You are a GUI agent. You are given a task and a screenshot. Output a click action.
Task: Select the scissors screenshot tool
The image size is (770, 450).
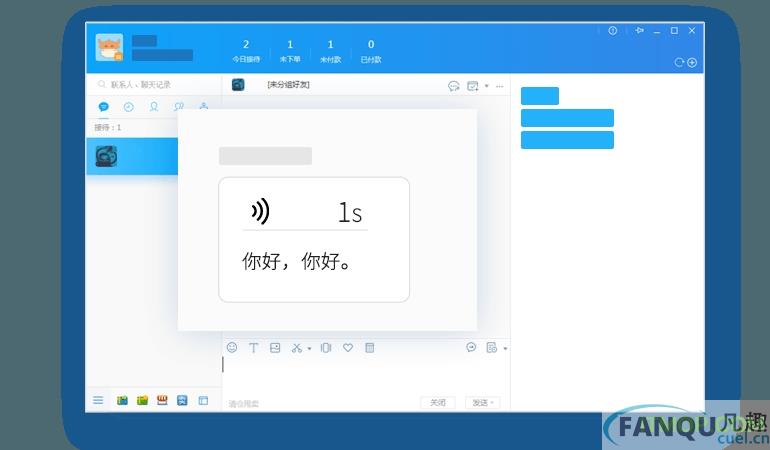(297, 348)
